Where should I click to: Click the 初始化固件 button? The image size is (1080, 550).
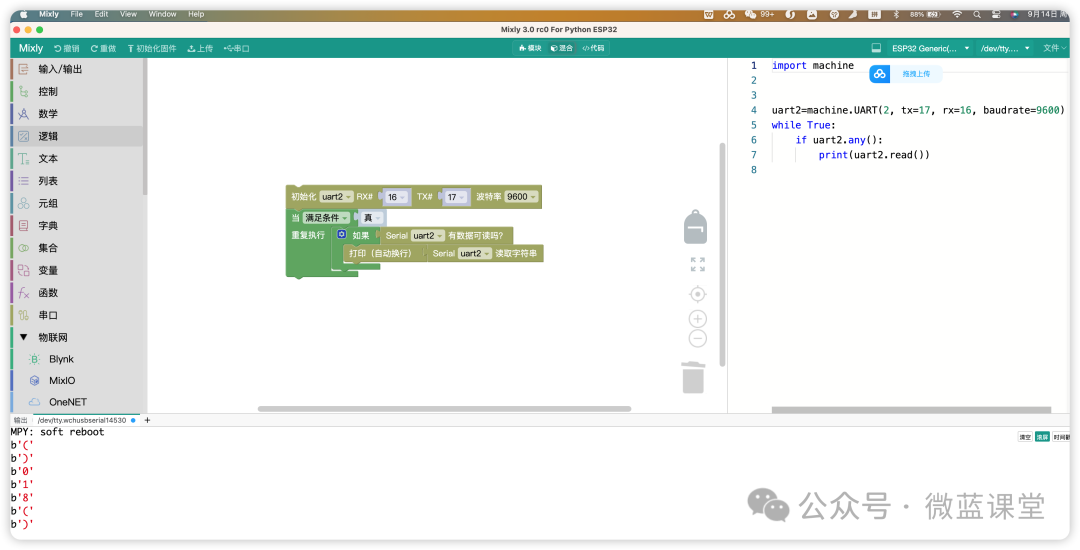152,48
